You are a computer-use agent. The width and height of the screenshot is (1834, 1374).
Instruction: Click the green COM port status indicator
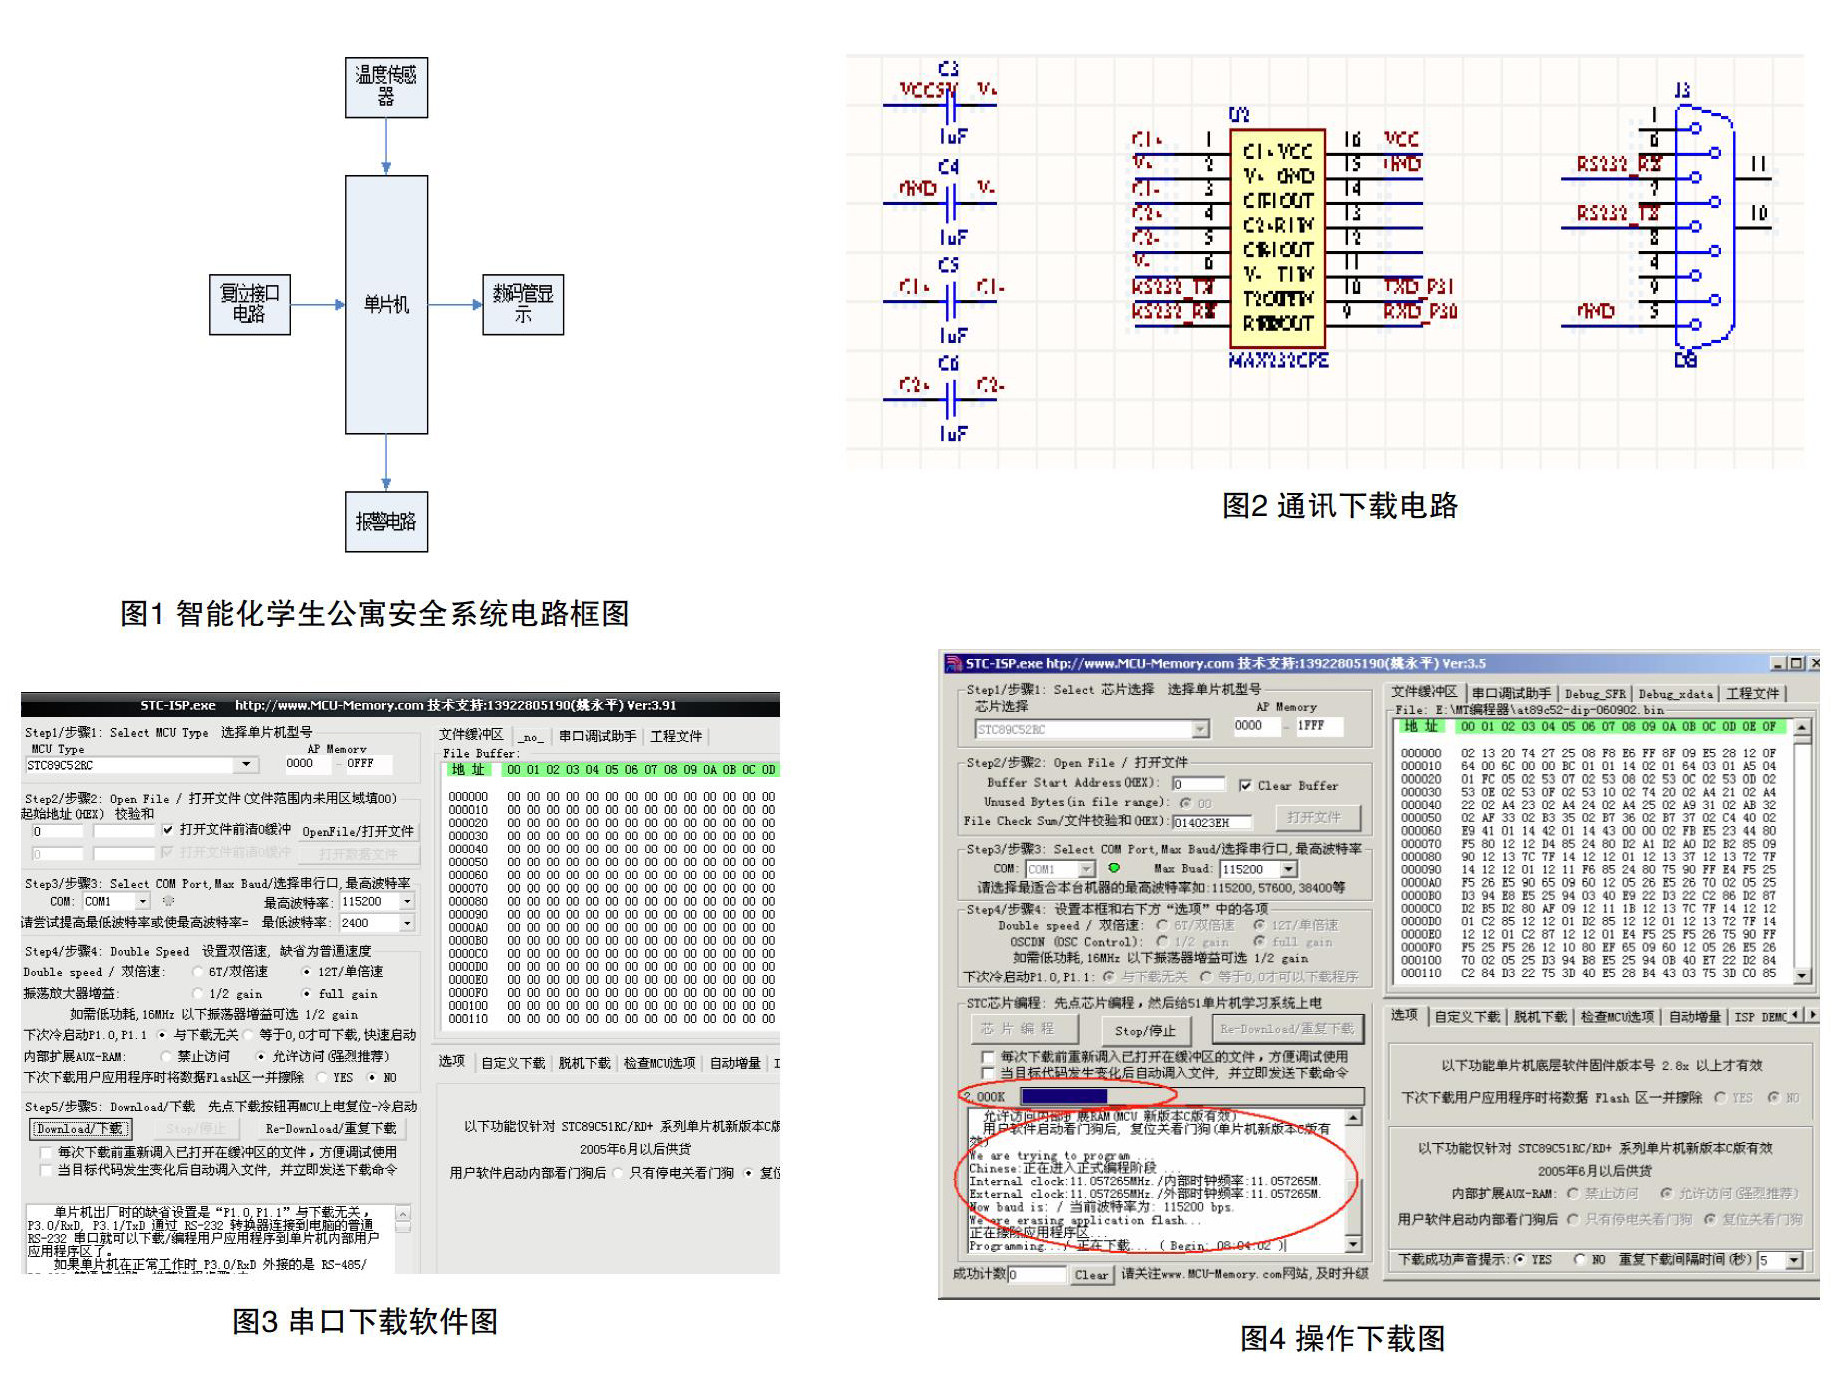tap(1114, 868)
